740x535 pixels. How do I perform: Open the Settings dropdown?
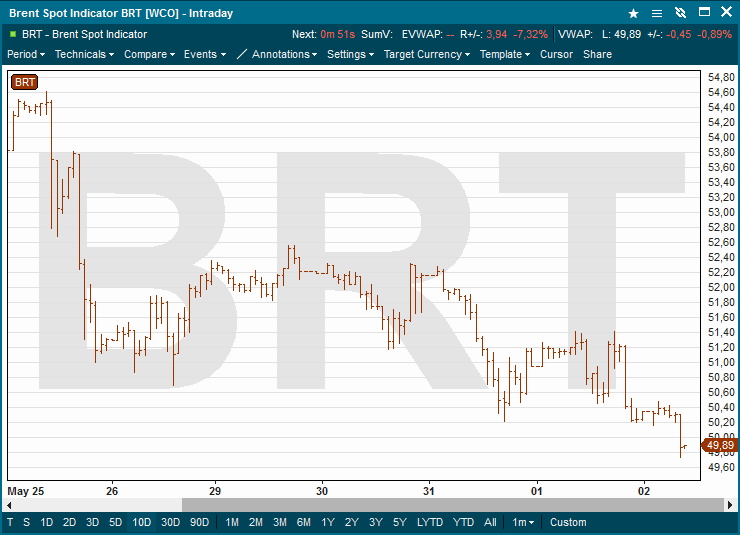coord(351,54)
